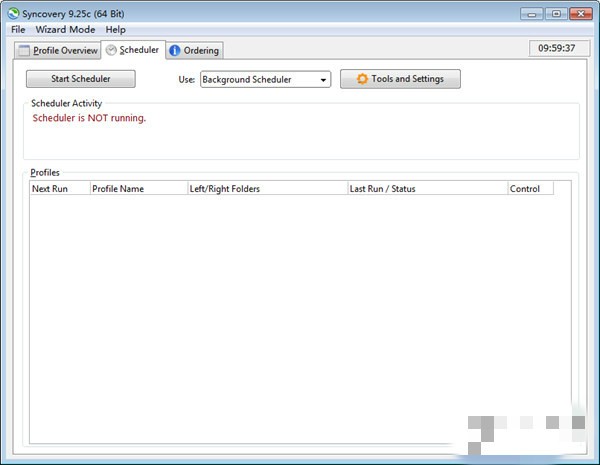Switch to the Ordering tab
600x465 pixels.
click(195, 51)
